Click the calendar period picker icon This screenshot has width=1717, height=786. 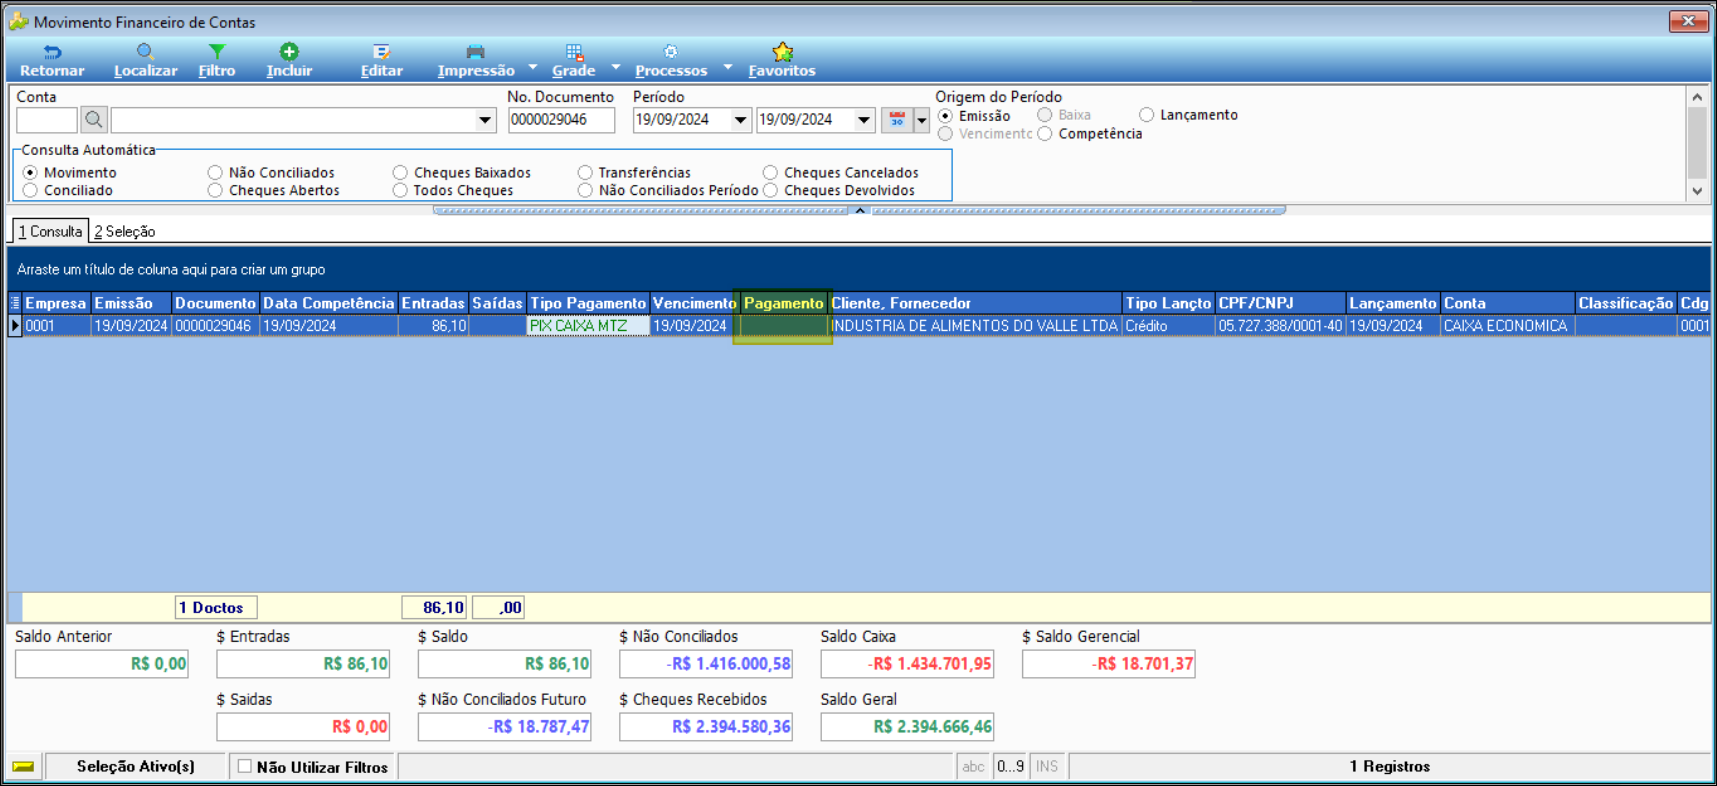tap(897, 120)
